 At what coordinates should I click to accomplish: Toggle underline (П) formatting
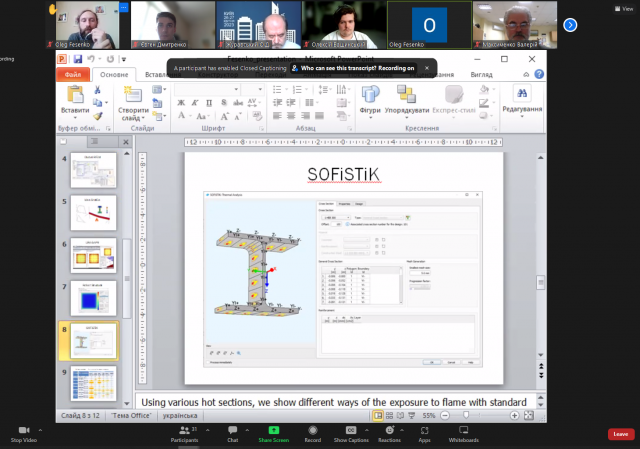tap(209, 103)
